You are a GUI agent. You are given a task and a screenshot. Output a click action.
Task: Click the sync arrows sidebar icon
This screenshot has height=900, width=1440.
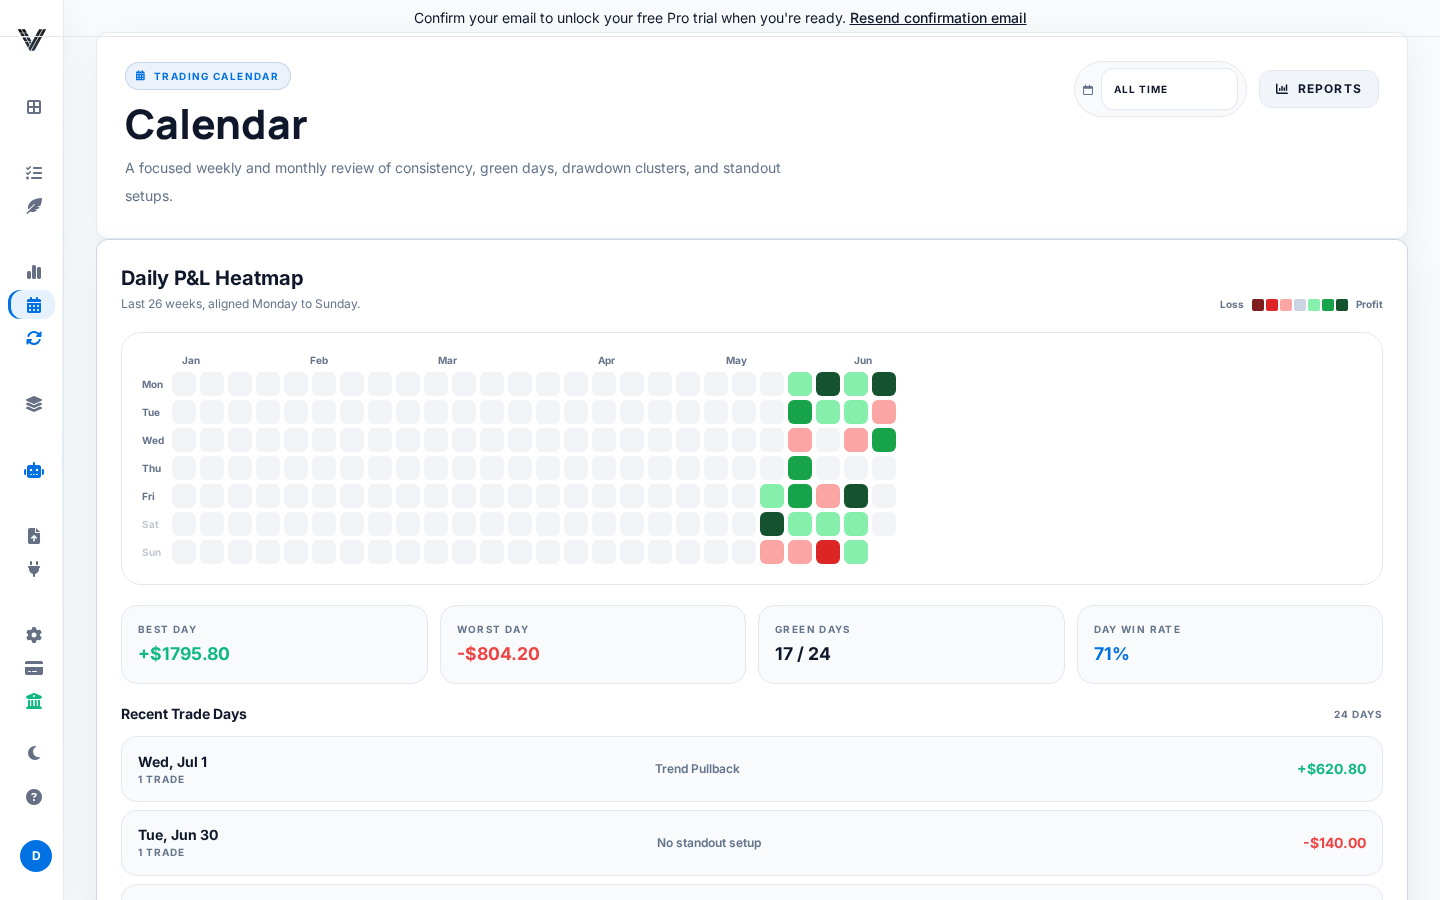click(x=34, y=338)
